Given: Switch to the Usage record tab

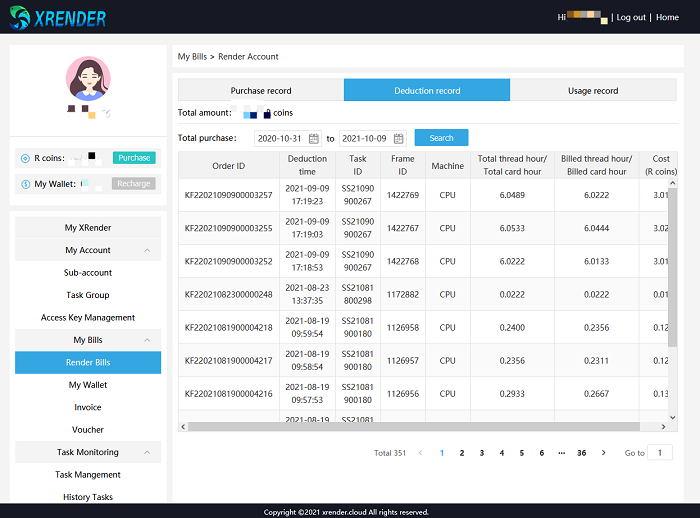Looking at the screenshot, I should (593, 91).
